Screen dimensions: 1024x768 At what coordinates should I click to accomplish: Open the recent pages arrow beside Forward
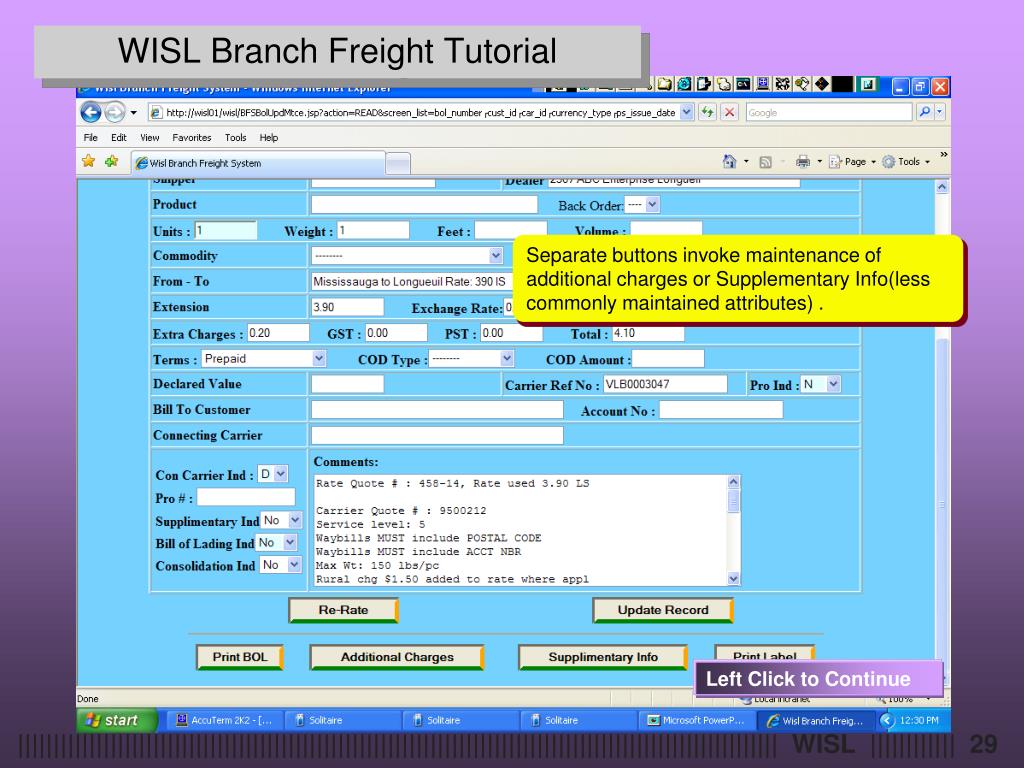133,113
